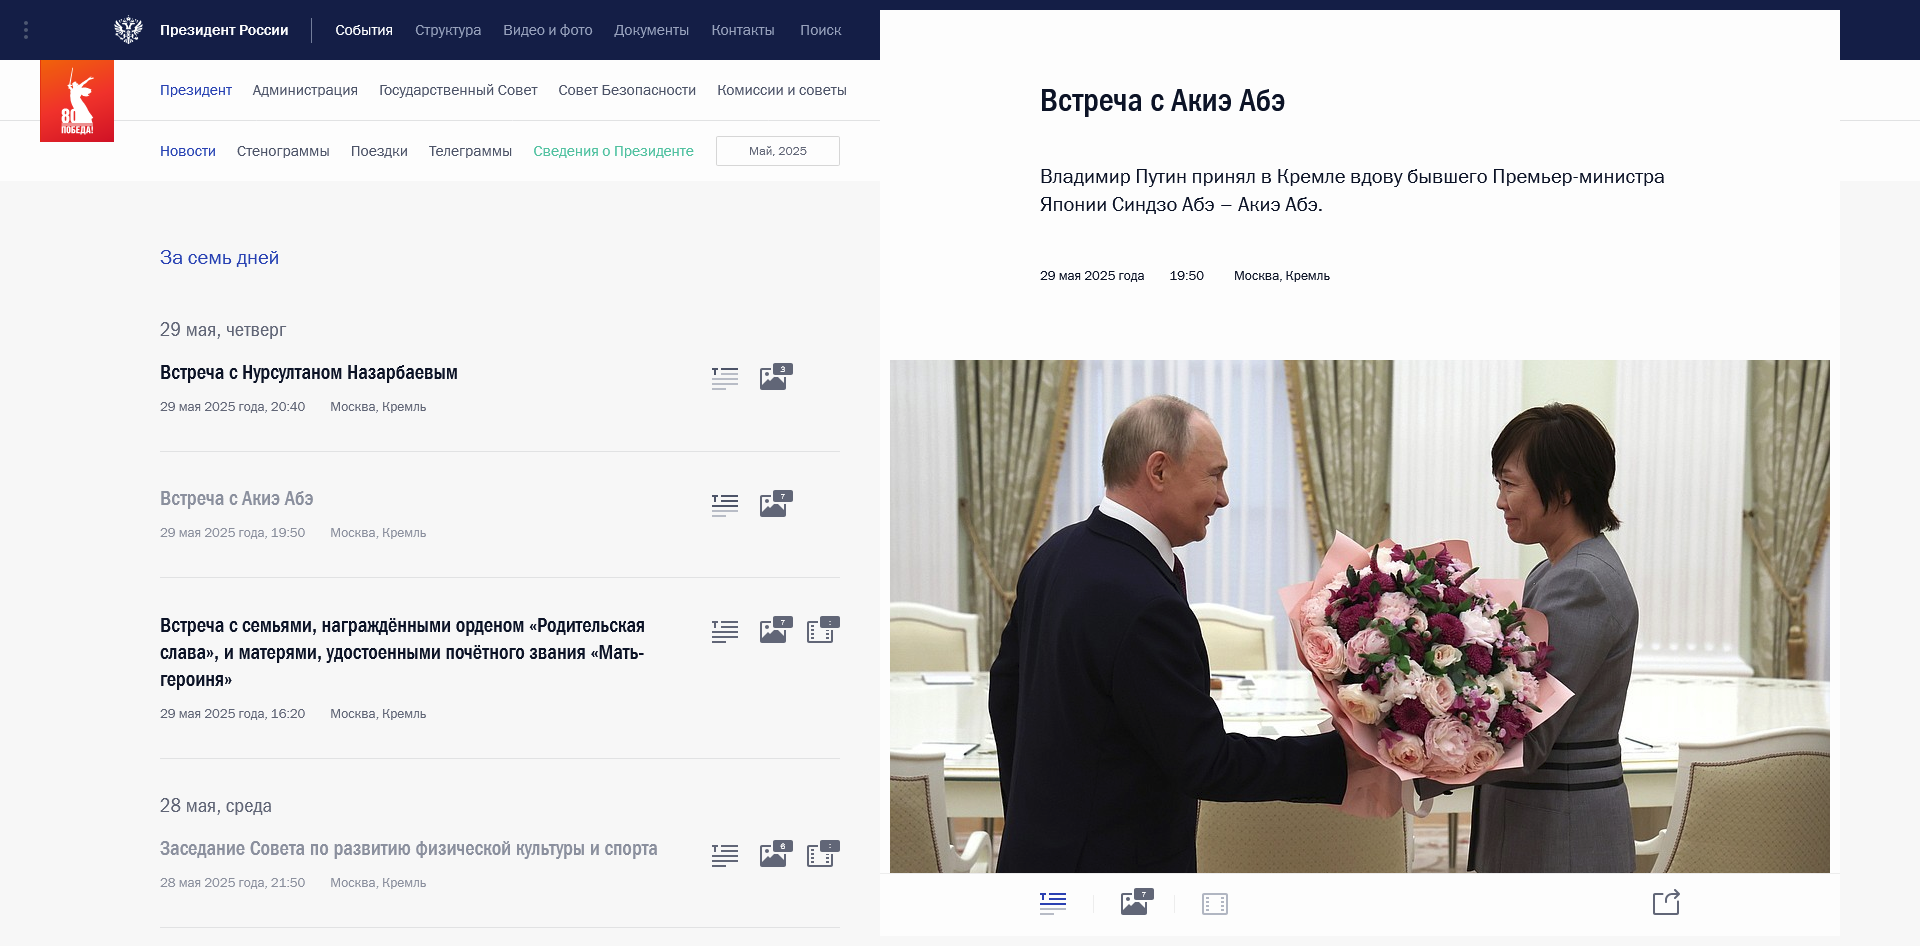Click the video filmstrip icon in article footer

pyautogui.click(x=1215, y=904)
